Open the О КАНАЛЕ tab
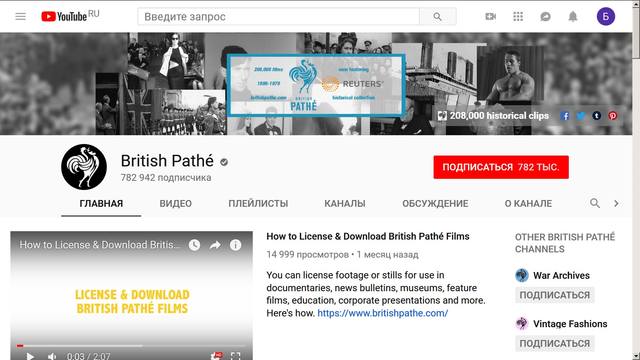 point(528,204)
